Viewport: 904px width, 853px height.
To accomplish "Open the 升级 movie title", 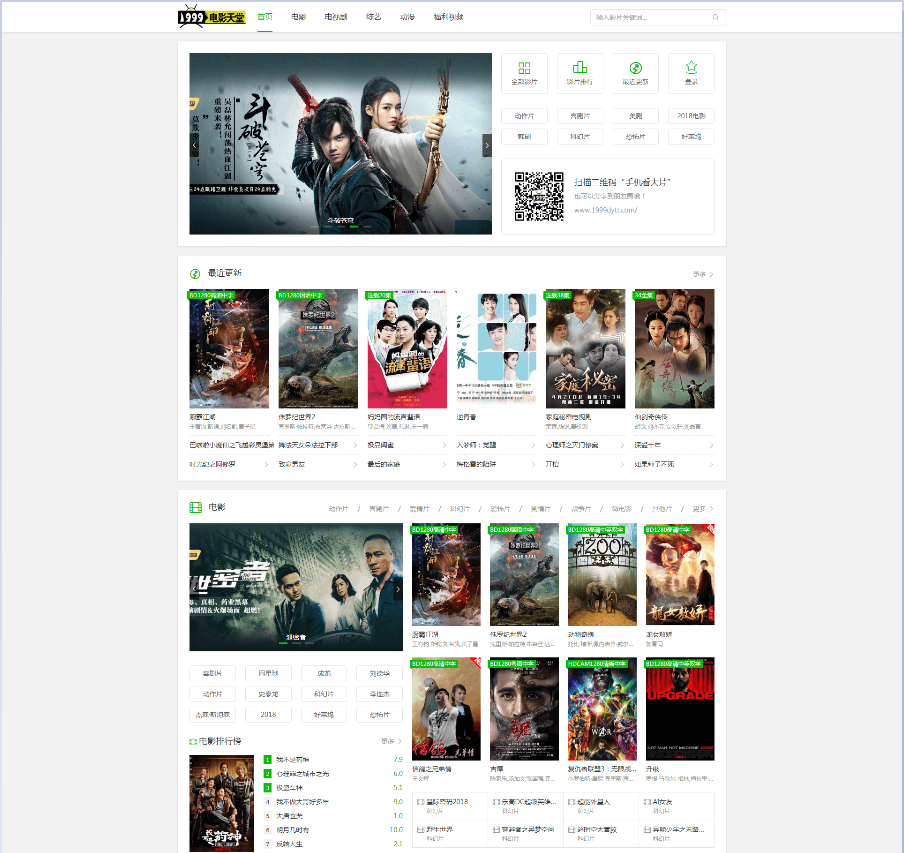I will click(652, 769).
